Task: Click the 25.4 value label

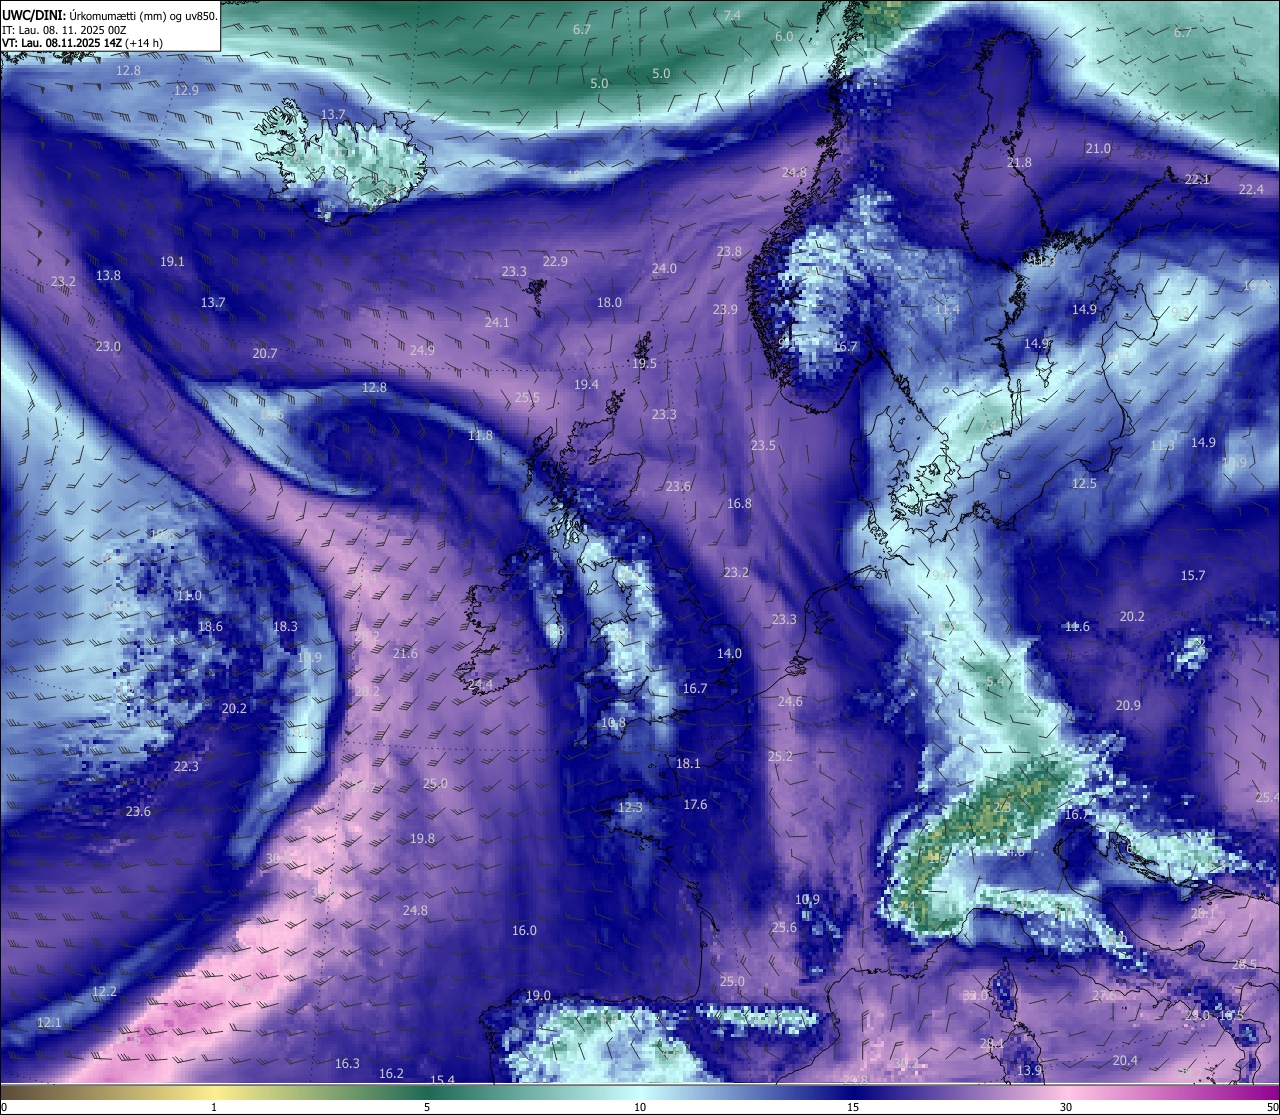Action: tap(1267, 798)
